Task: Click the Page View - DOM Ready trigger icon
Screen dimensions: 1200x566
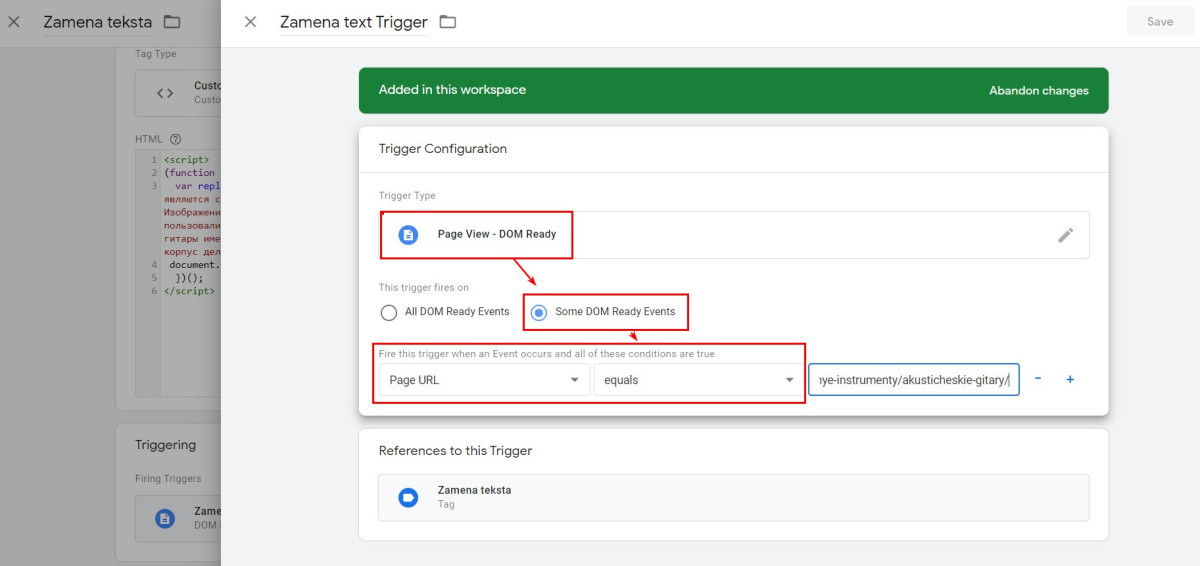Action: [x=407, y=235]
